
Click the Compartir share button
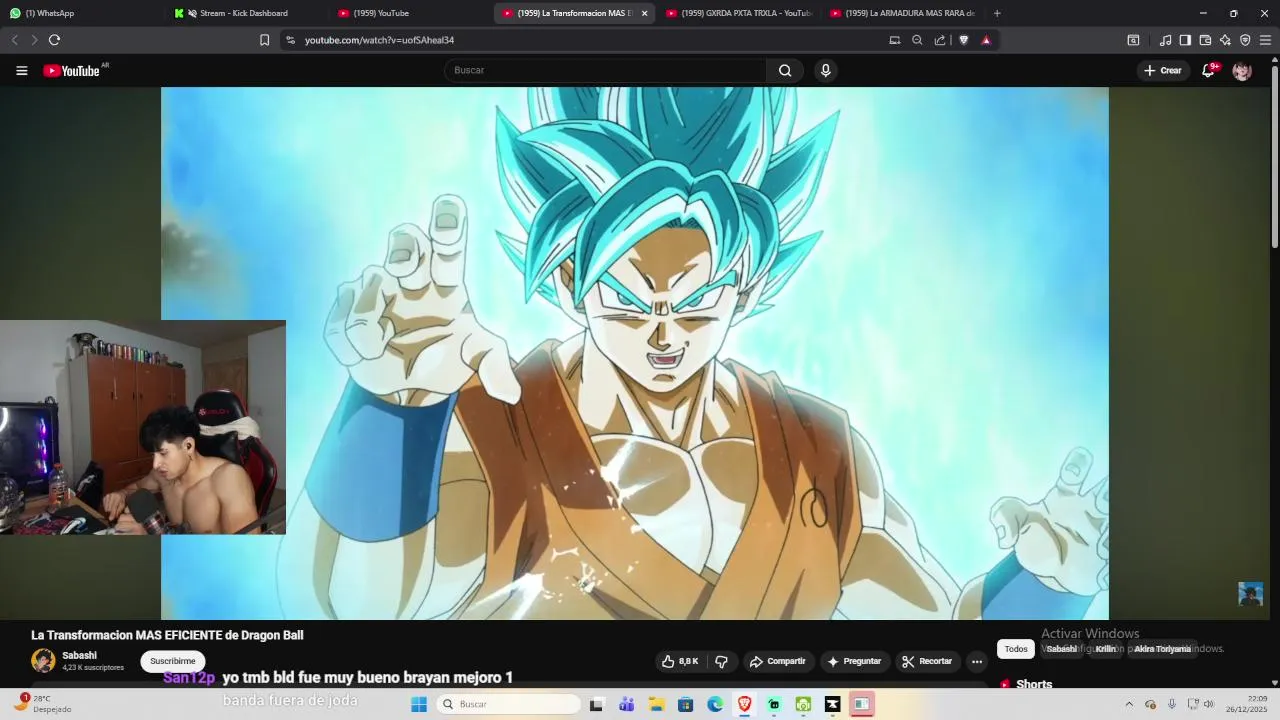coord(778,661)
